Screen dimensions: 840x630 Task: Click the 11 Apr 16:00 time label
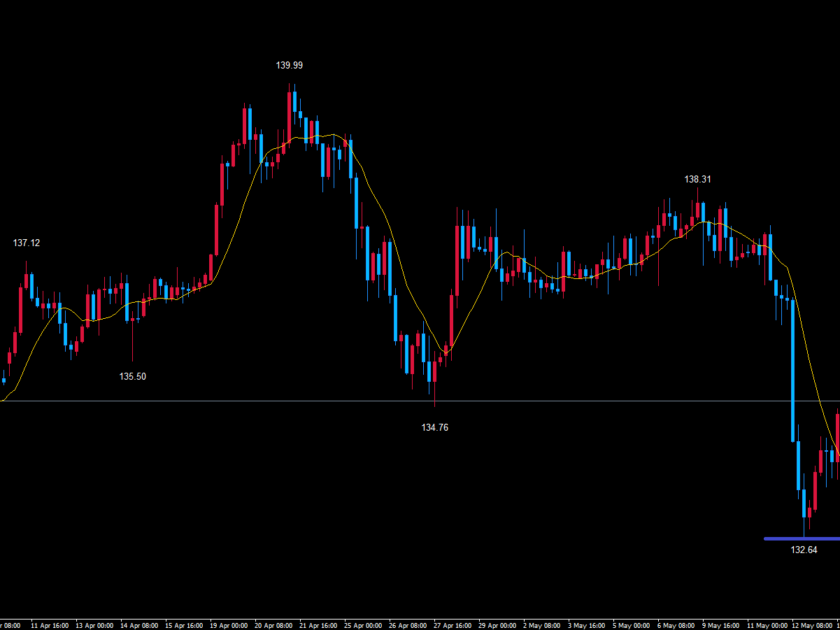(50, 622)
